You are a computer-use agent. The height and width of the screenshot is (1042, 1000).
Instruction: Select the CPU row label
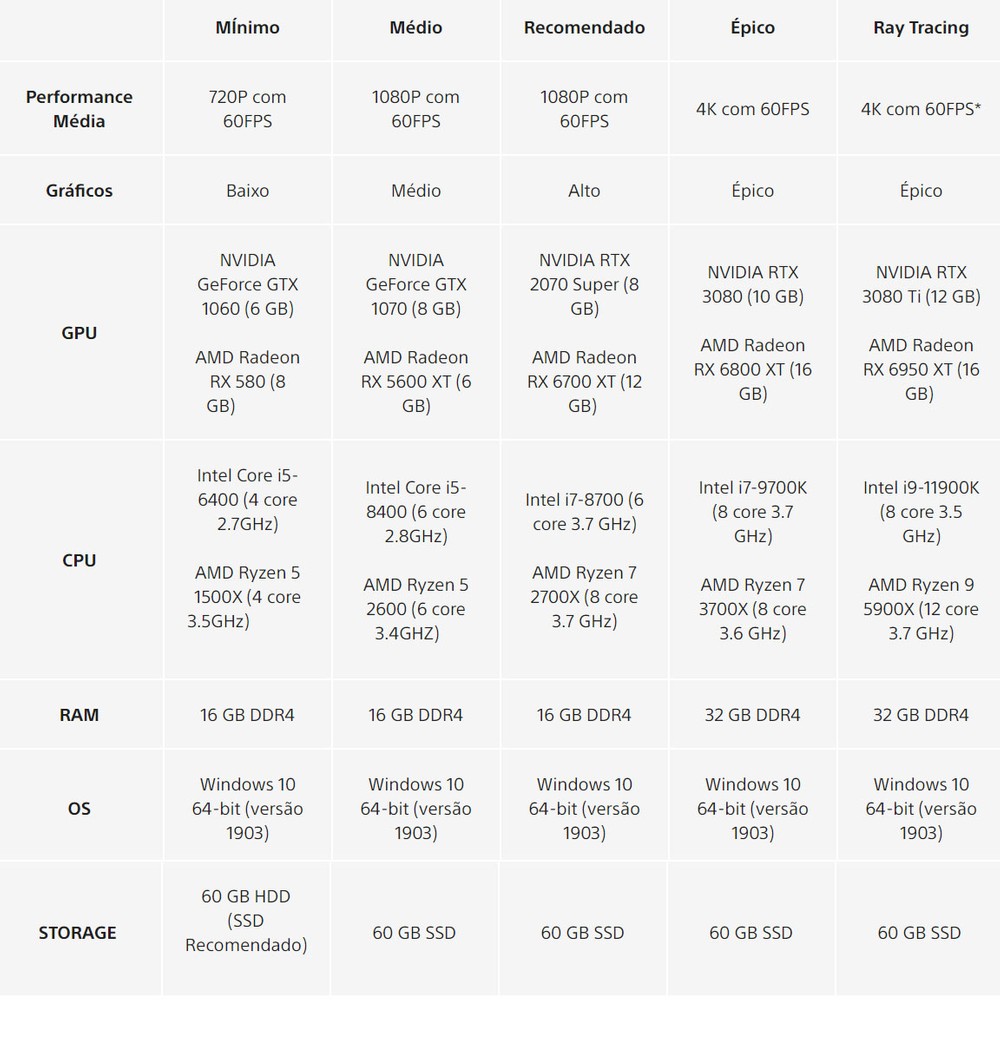(79, 560)
